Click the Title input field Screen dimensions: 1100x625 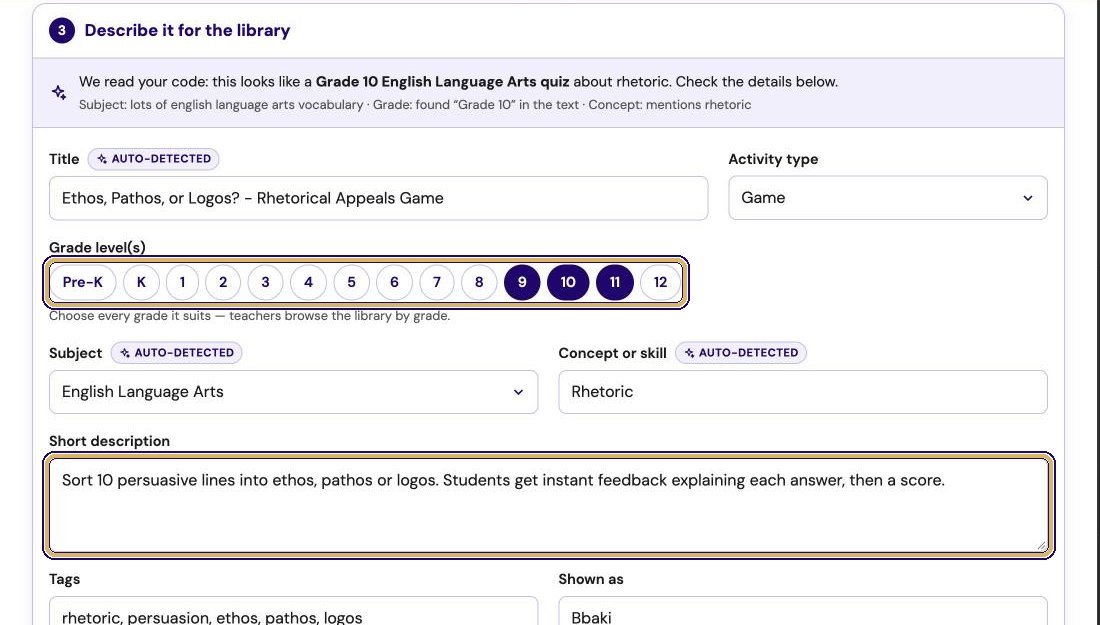pyautogui.click(x=378, y=199)
